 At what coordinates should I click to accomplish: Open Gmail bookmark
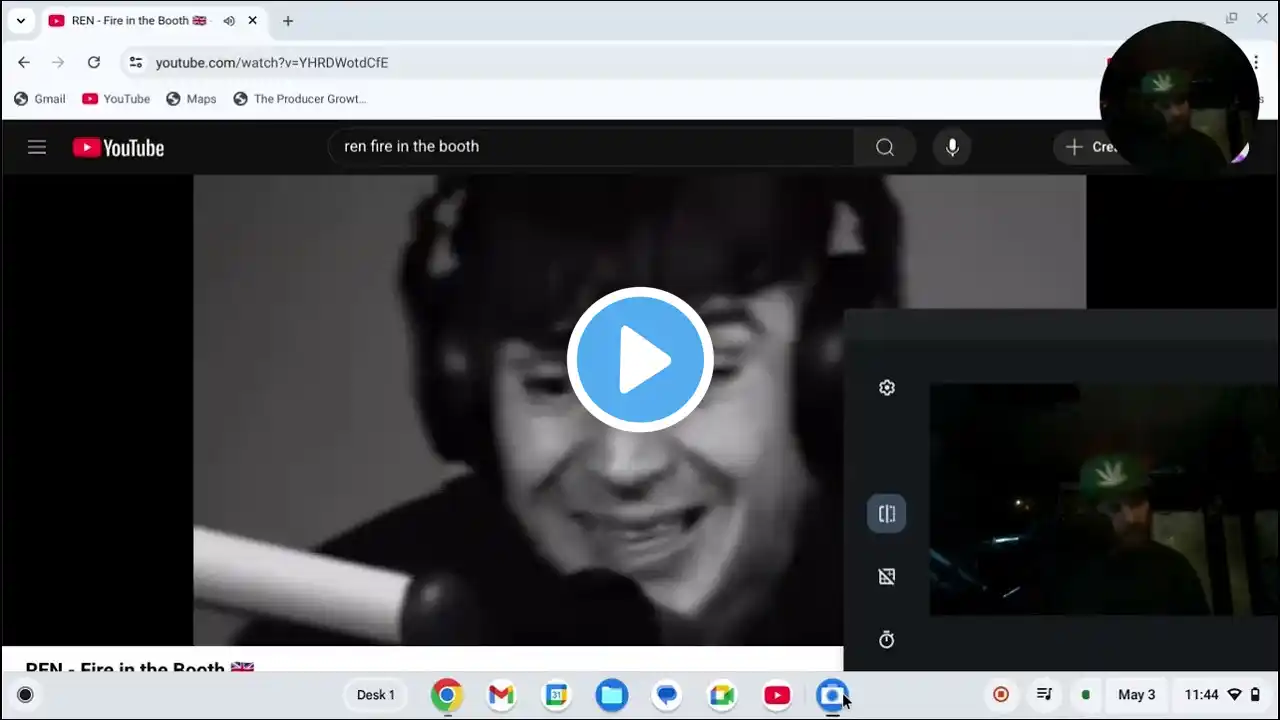[40, 99]
